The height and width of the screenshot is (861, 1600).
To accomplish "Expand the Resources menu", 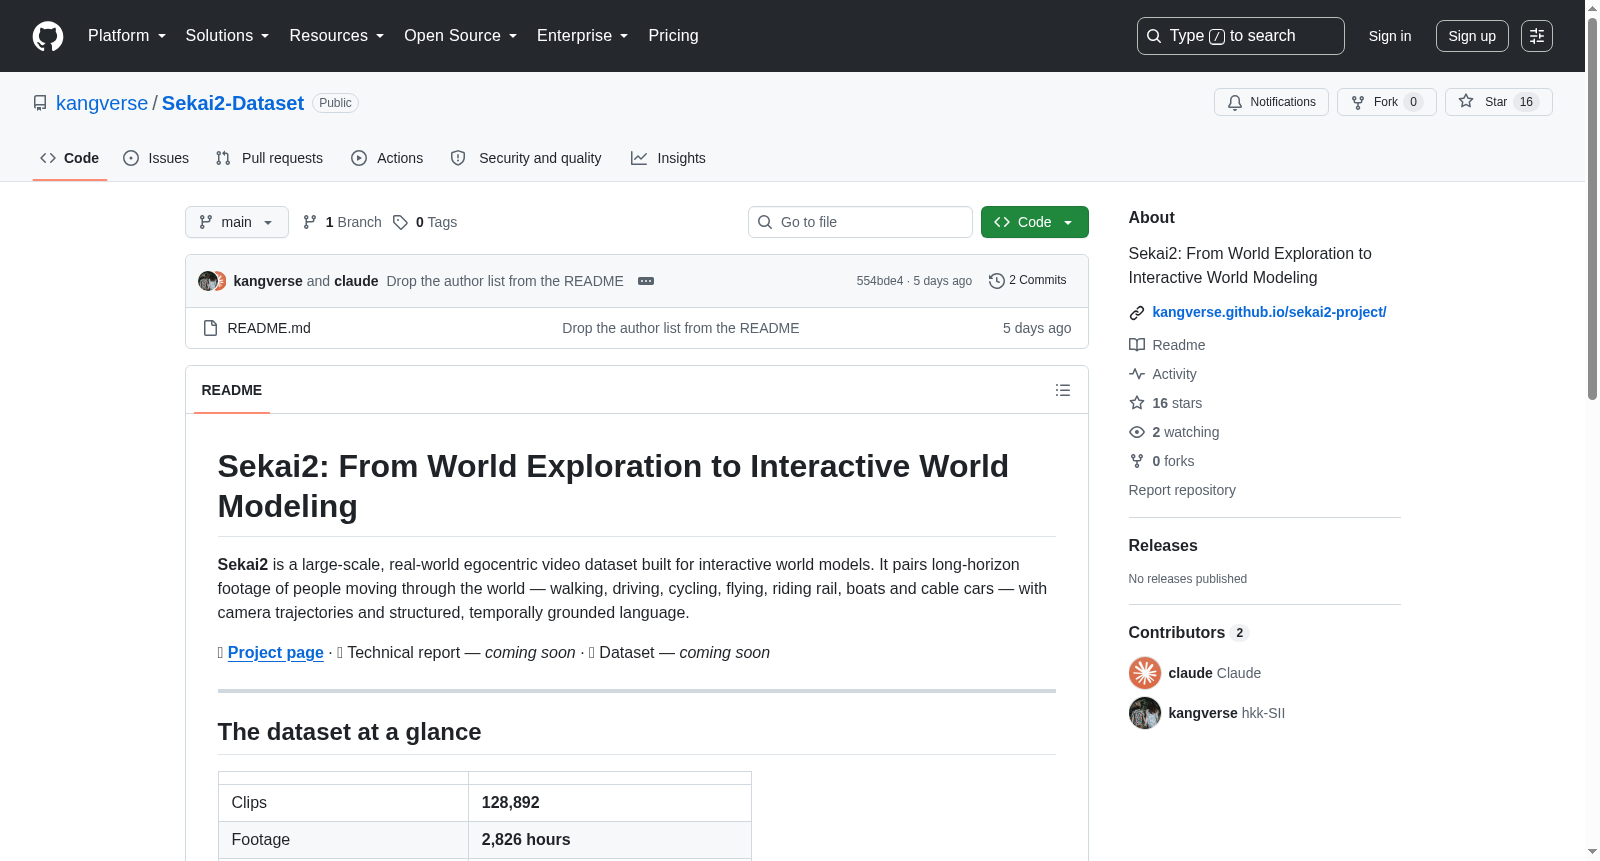I will coord(337,36).
